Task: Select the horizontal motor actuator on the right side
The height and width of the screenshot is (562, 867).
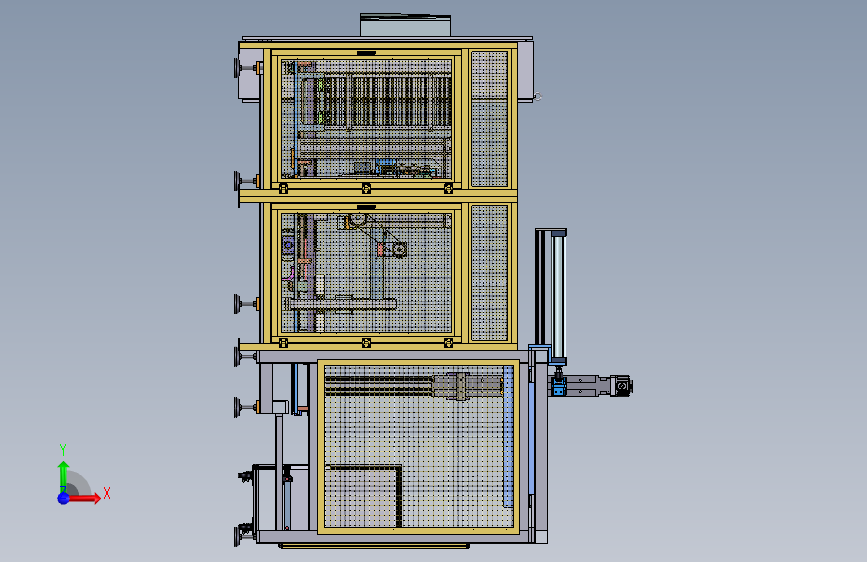Action: tap(591, 386)
